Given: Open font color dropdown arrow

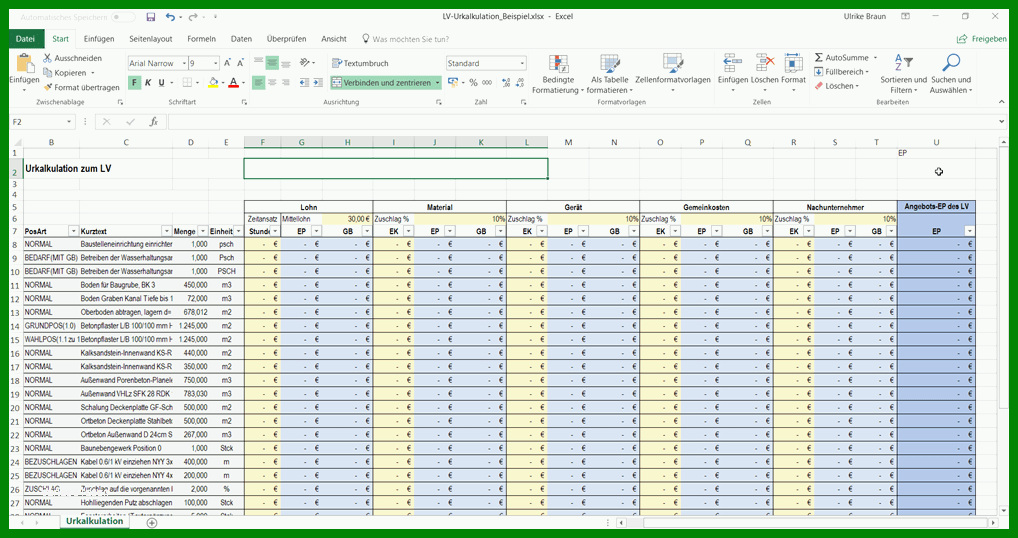Looking at the screenshot, I should pyautogui.click(x=243, y=83).
